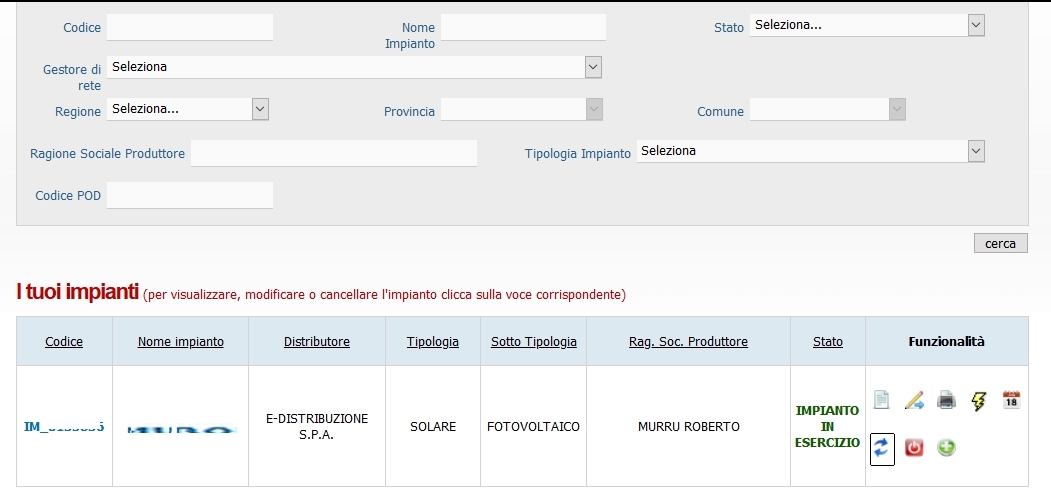The image size is (1051, 495).
Task: Sort table by Stato column
Action: 828,341
